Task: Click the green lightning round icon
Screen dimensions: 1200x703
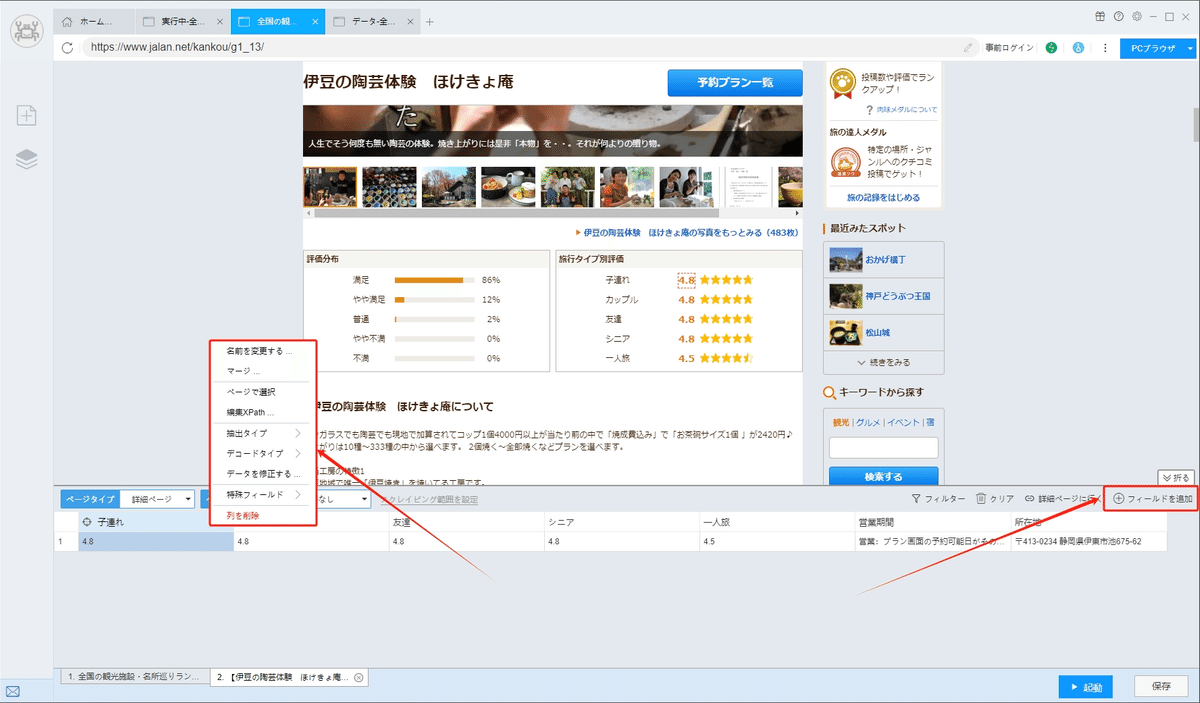Action: 1052,47
